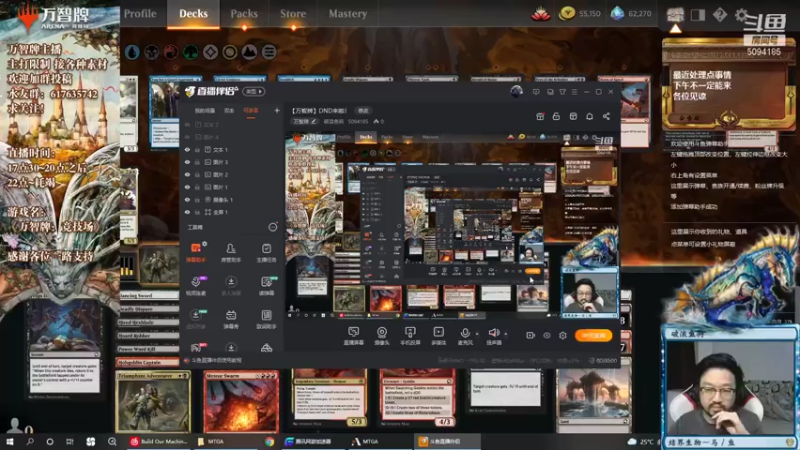800x450 pixels.
Task: Hide the 全屏 1 layer
Action: tap(187, 212)
